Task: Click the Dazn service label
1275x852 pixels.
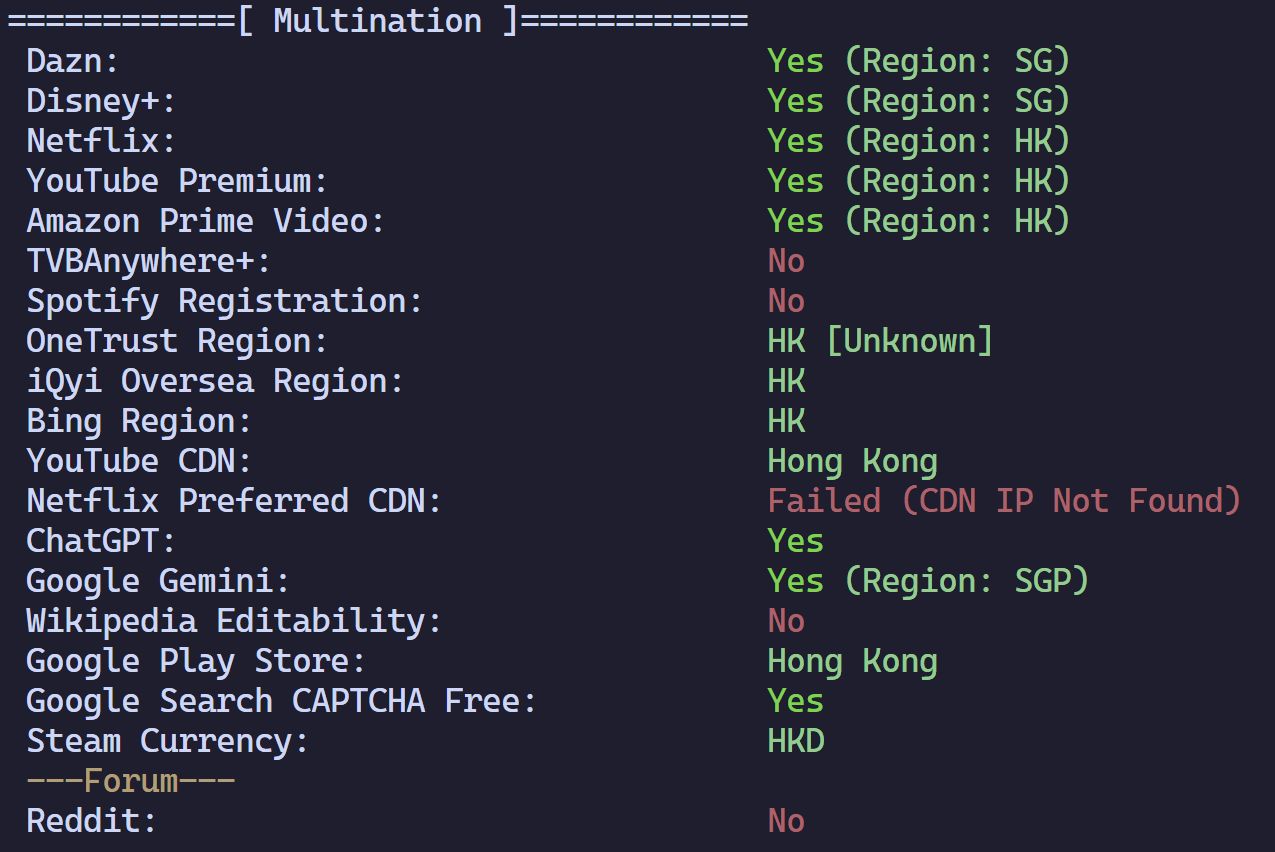Action: click(x=72, y=61)
